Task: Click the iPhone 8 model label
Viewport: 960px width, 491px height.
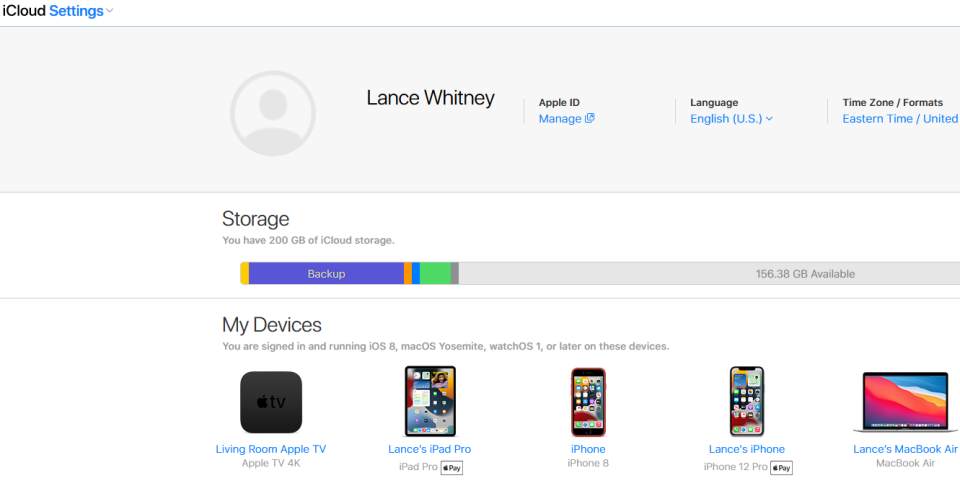Action: click(x=588, y=463)
